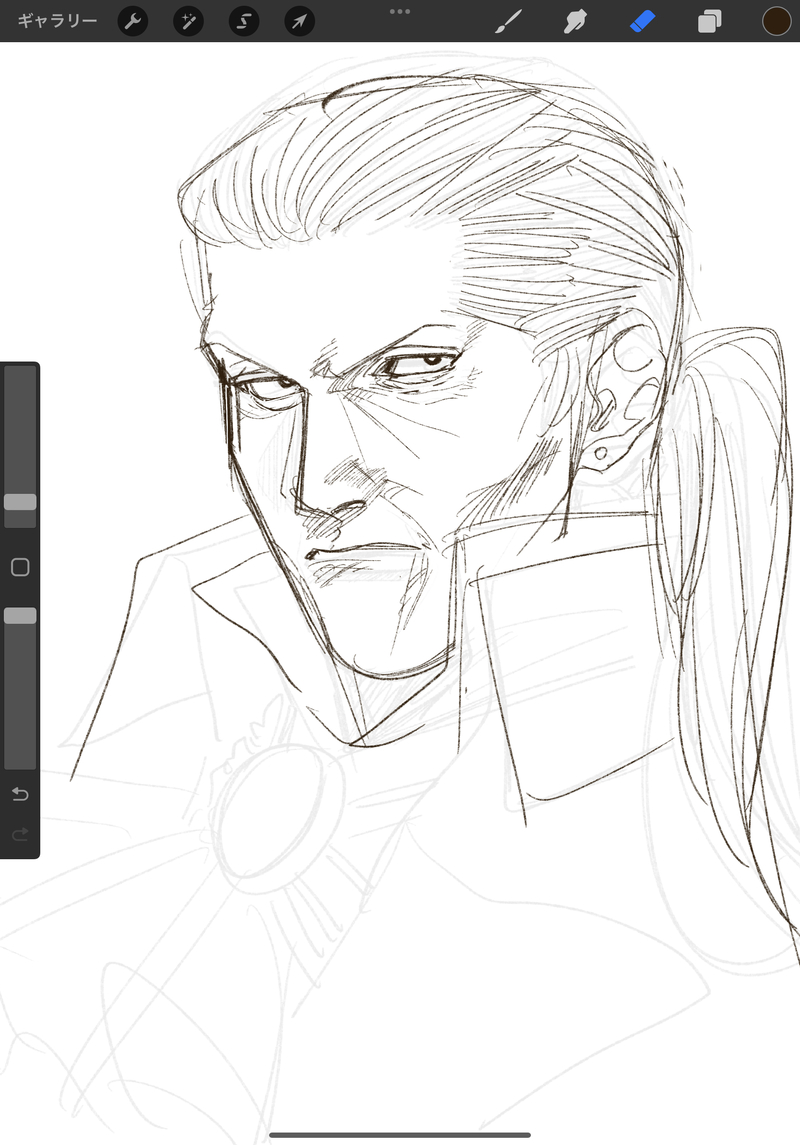Activate the Selection S tool
The height and width of the screenshot is (1145, 800).
pos(244,21)
